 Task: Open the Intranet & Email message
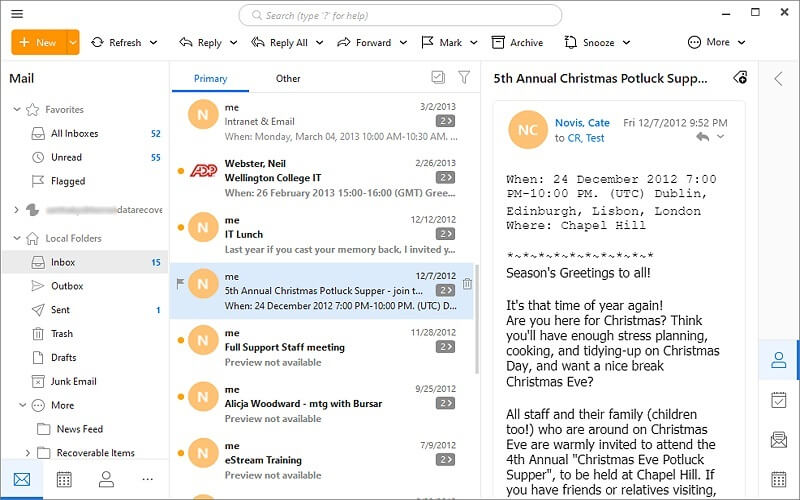coord(323,121)
